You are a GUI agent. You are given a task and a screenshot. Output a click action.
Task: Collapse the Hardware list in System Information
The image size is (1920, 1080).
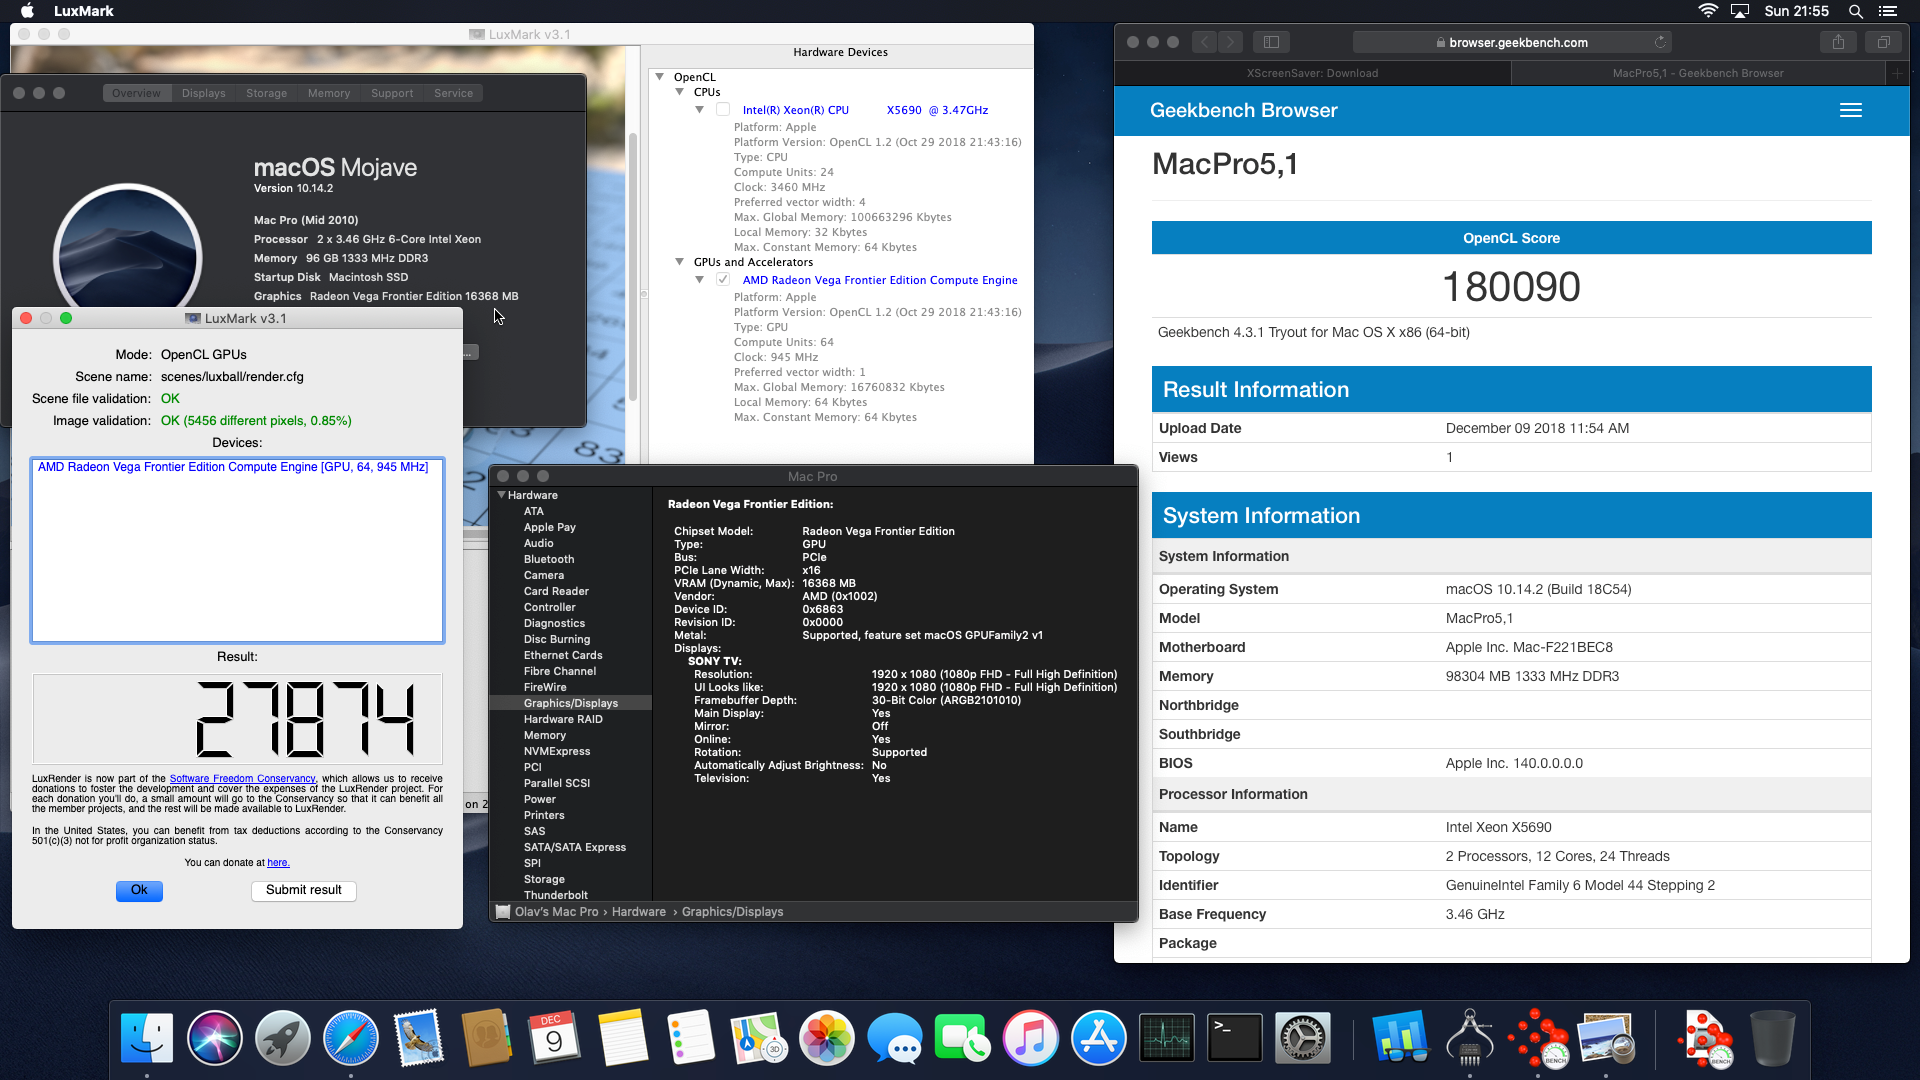[x=502, y=495]
